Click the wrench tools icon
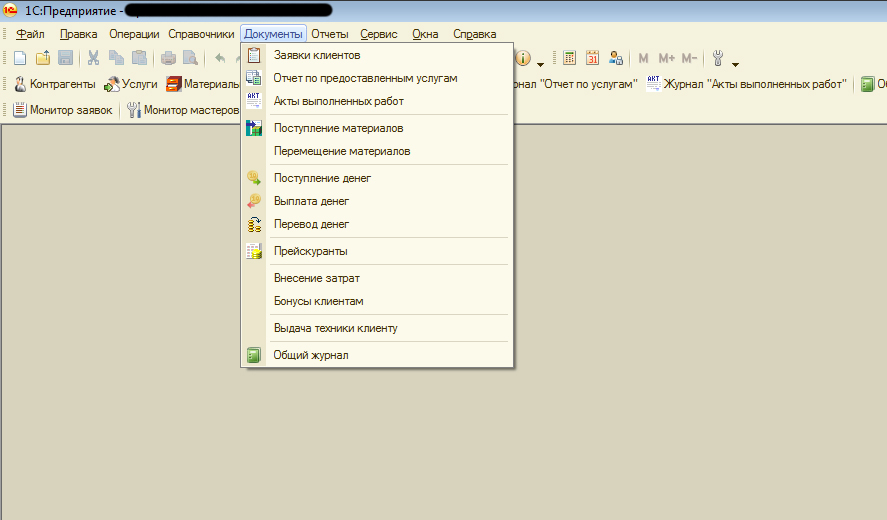The height and width of the screenshot is (520, 887). coord(717,58)
